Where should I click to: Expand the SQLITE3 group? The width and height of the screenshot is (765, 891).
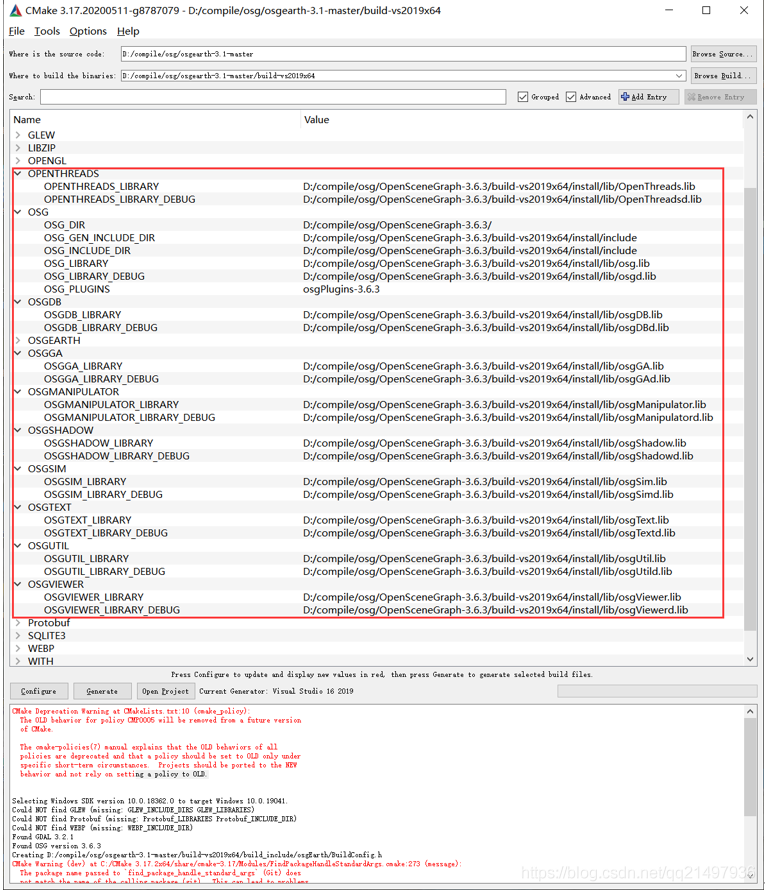pyautogui.click(x=18, y=635)
